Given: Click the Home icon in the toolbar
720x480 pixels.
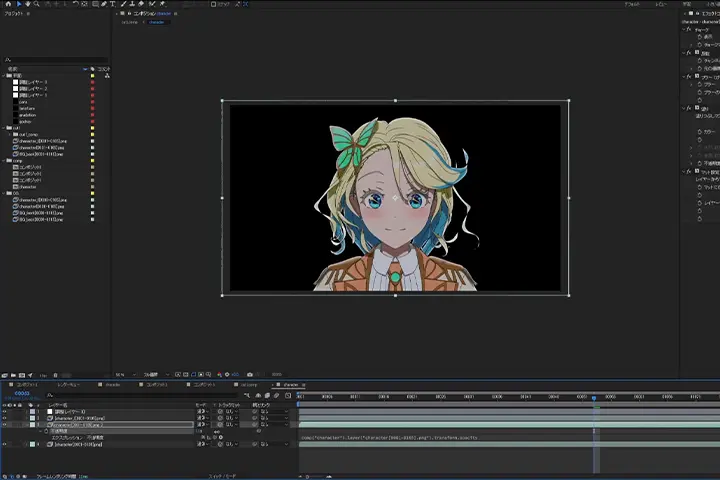Looking at the screenshot, I should 8,4.
